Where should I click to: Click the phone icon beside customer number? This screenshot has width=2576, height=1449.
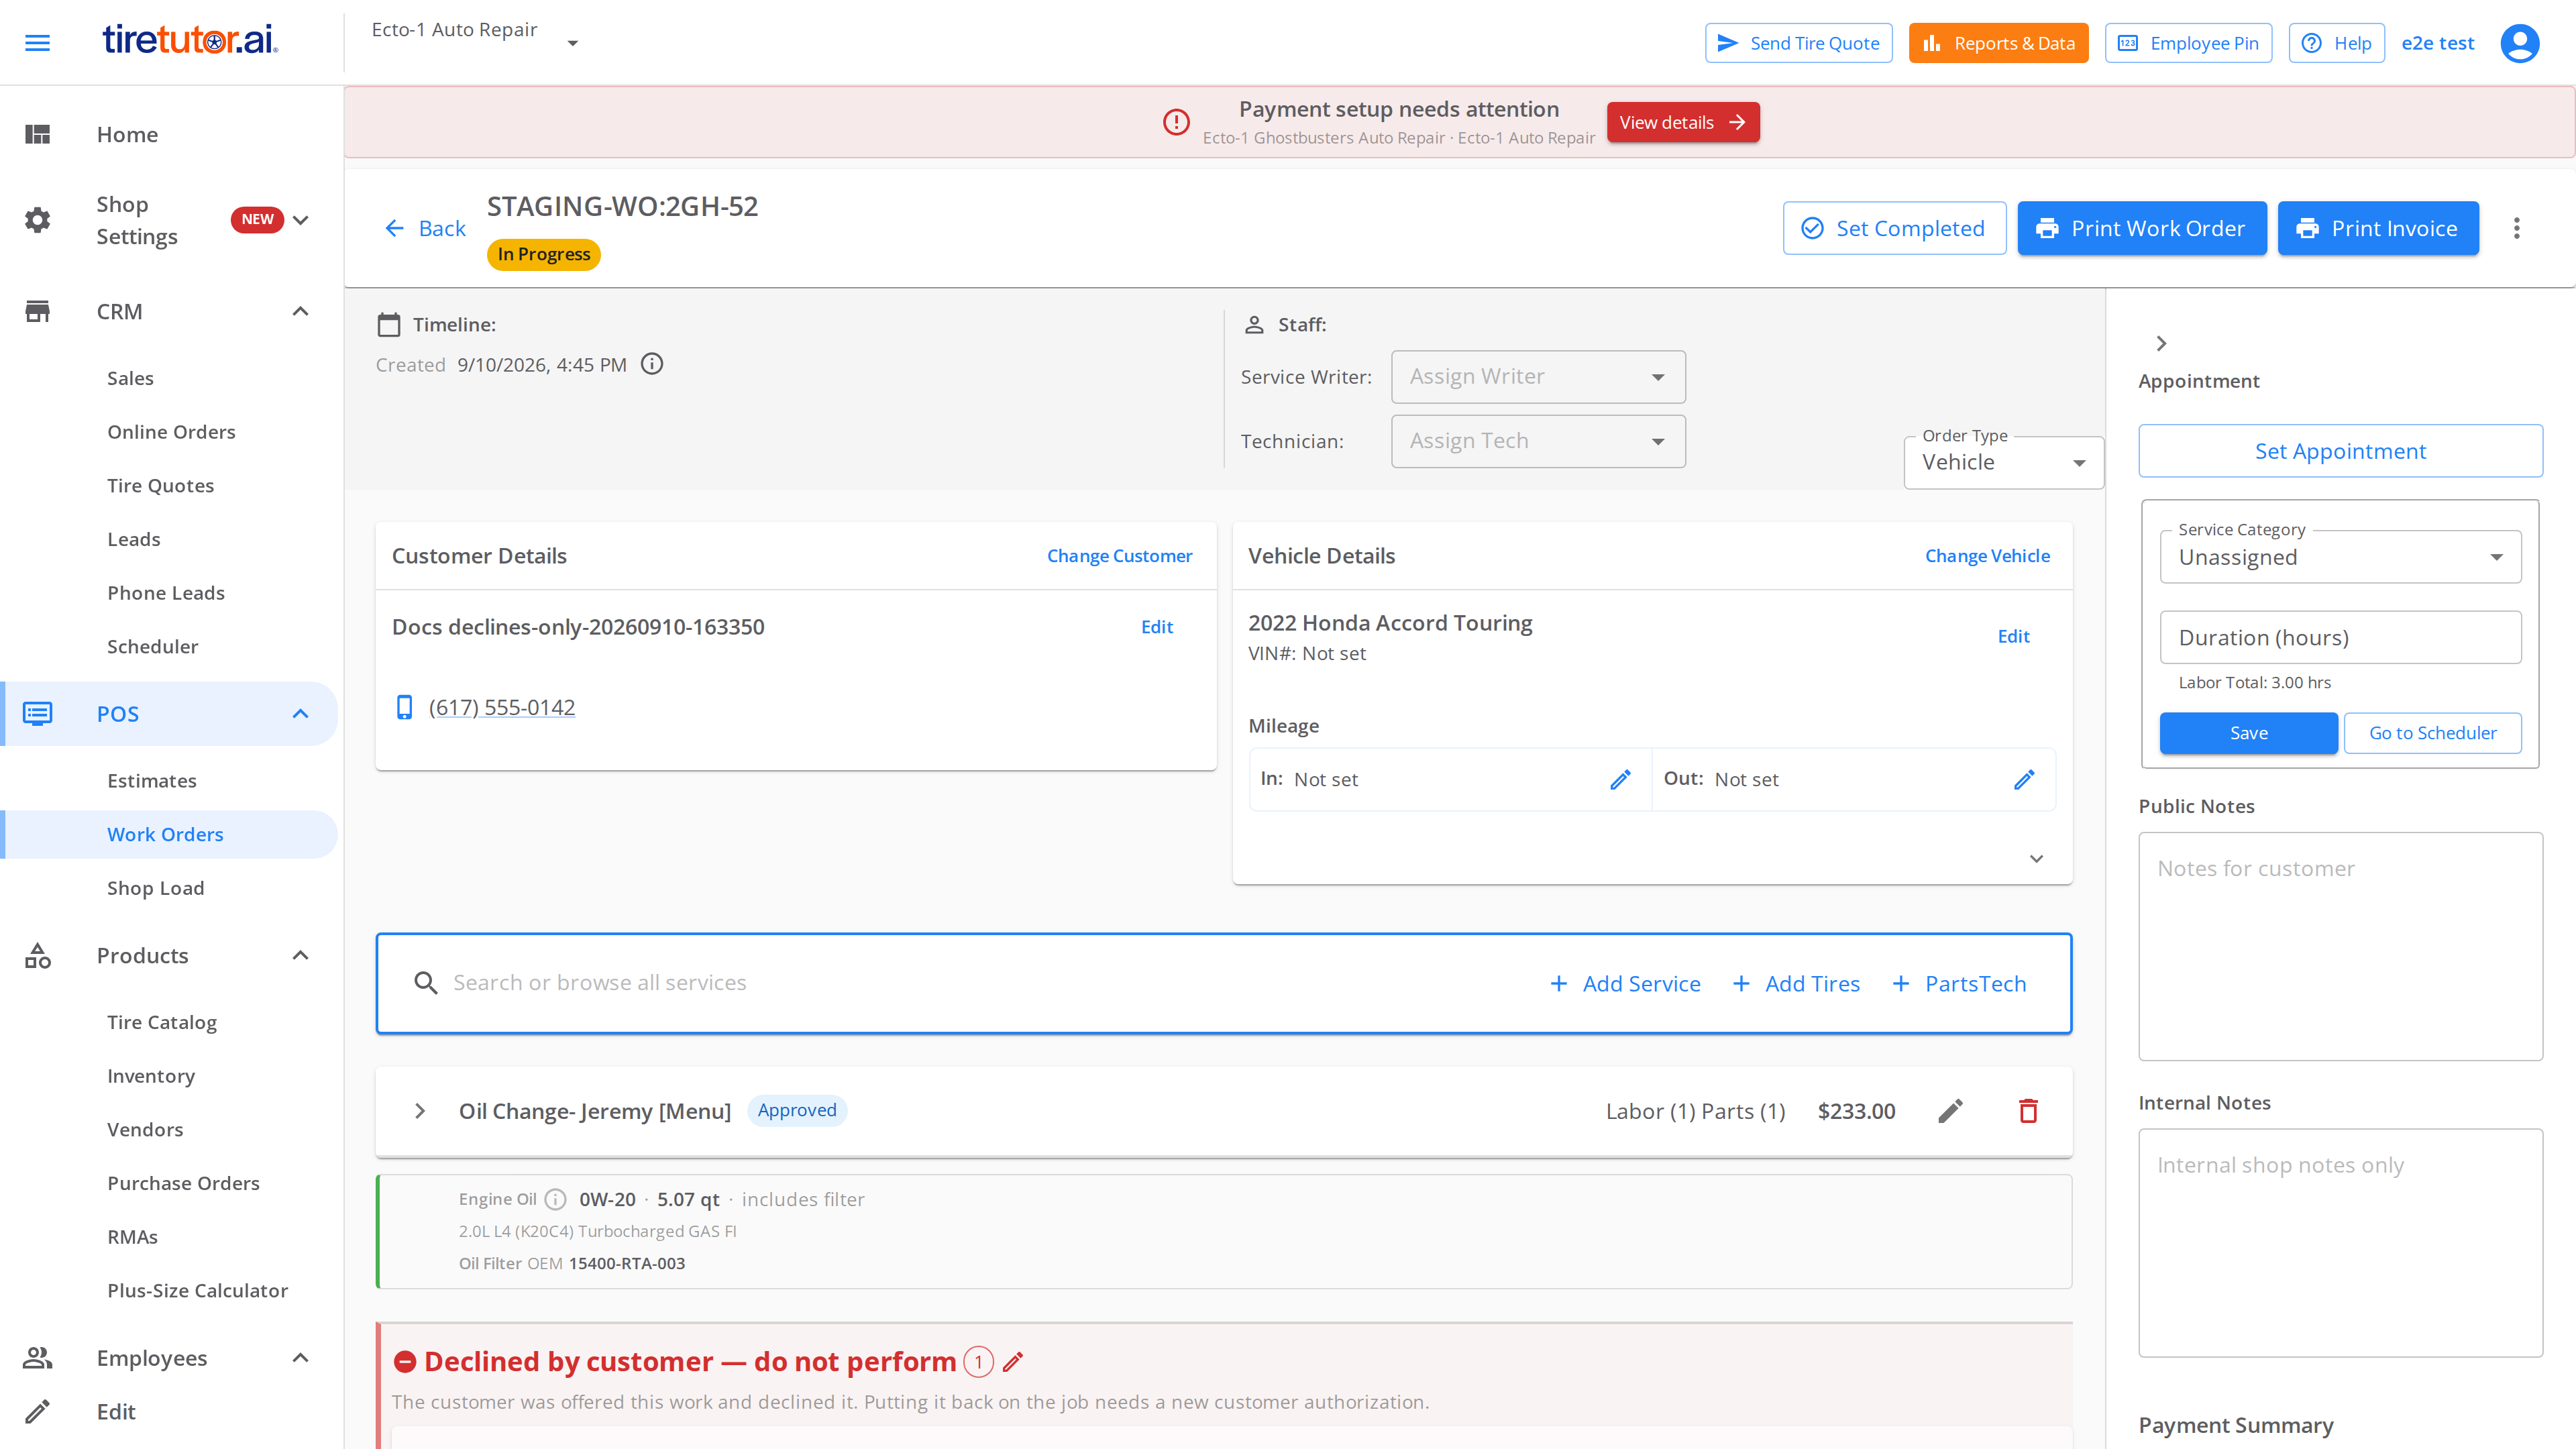(404, 707)
